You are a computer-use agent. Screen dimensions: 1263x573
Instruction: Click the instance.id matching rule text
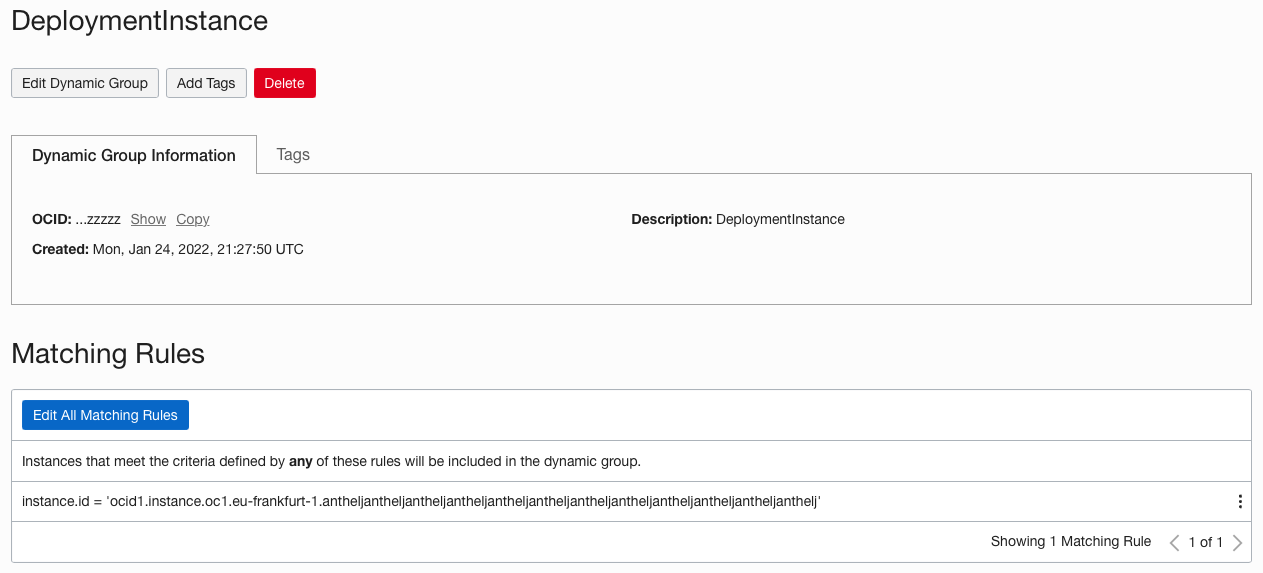click(421, 501)
